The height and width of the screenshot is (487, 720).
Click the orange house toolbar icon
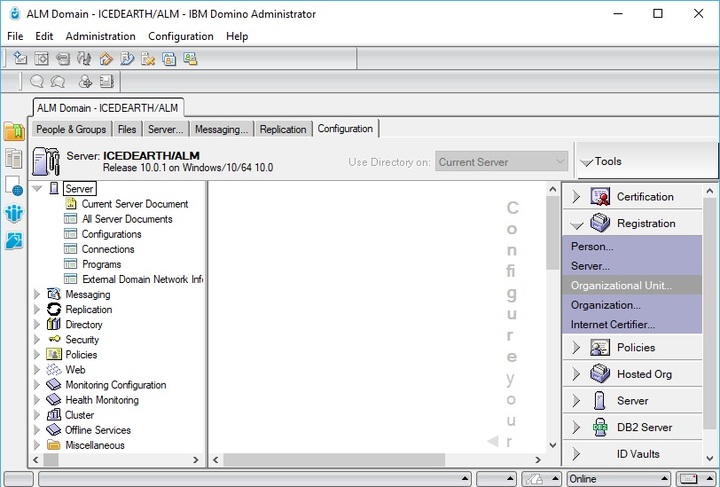click(x=106, y=58)
